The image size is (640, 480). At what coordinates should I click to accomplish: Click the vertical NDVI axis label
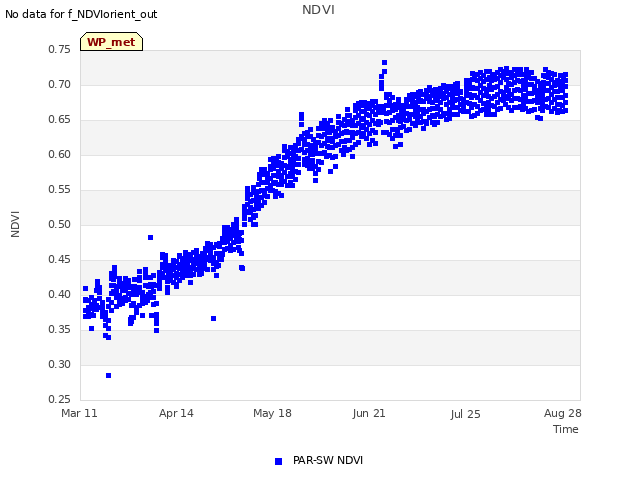click(15, 224)
